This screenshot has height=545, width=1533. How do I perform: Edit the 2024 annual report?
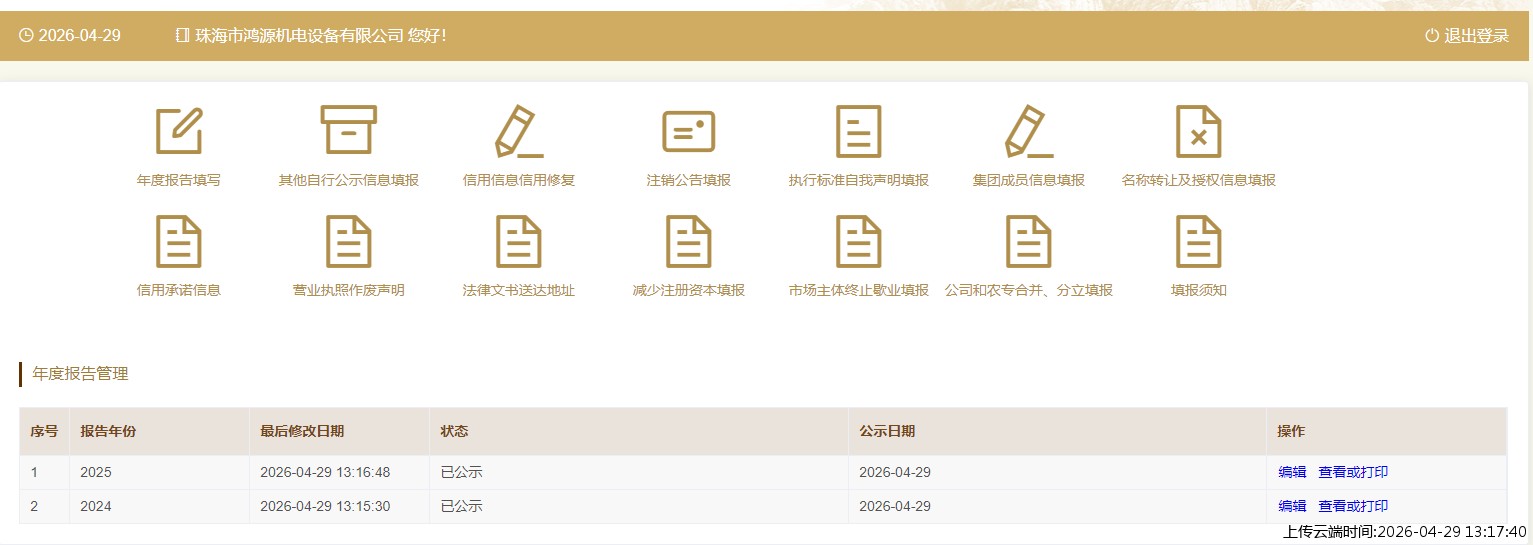tap(1292, 506)
